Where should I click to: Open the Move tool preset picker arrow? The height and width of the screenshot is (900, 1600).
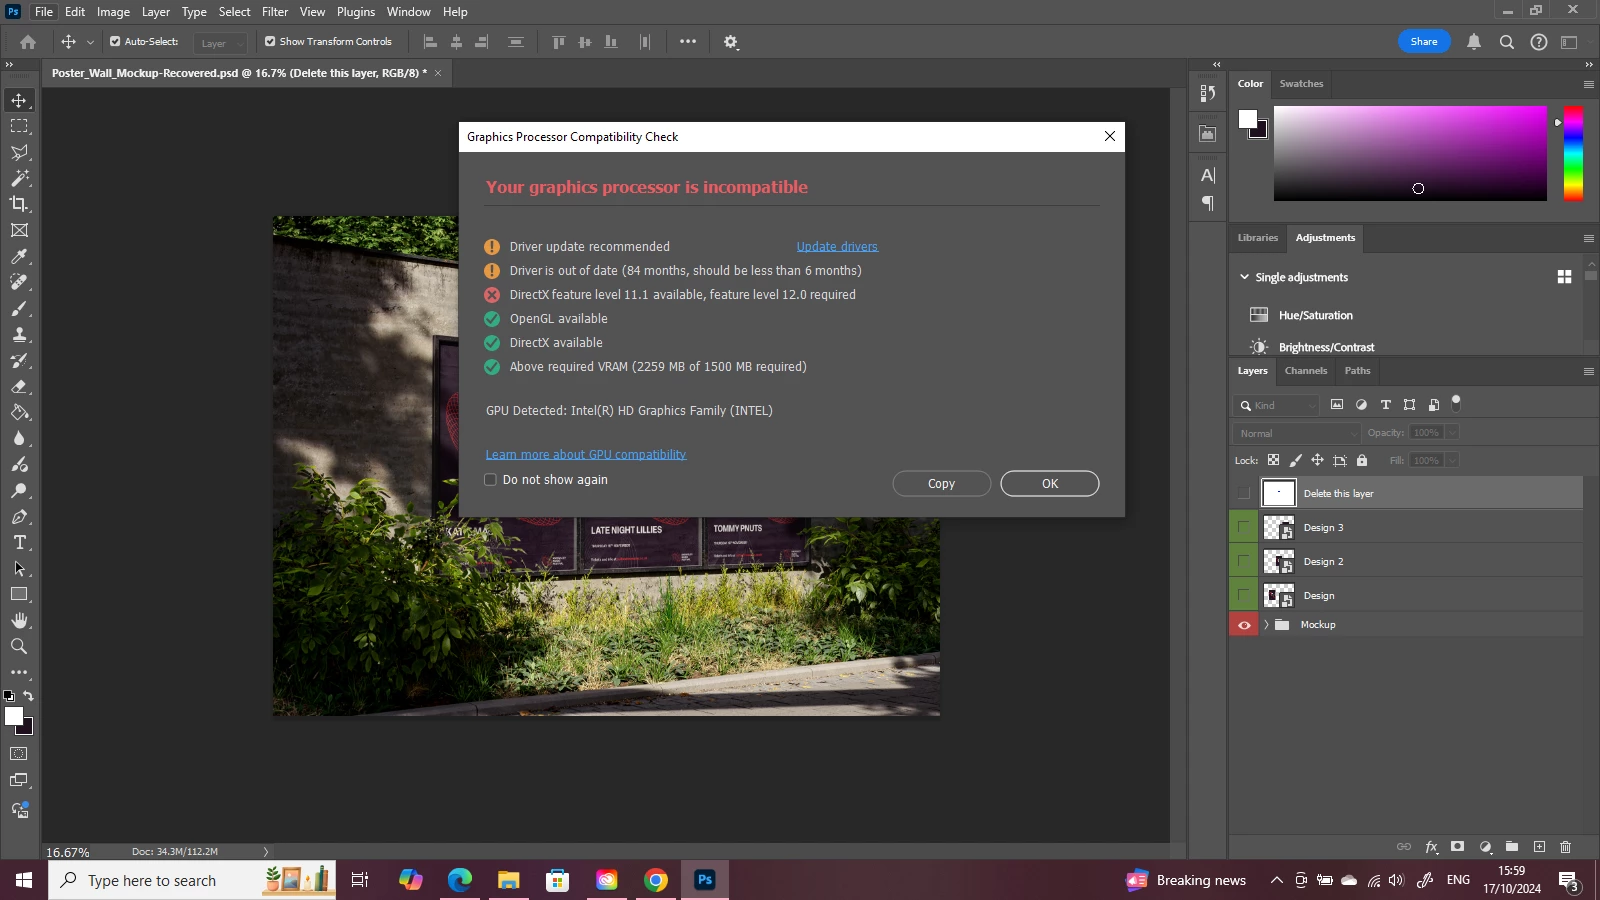pyautogui.click(x=90, y=42)
